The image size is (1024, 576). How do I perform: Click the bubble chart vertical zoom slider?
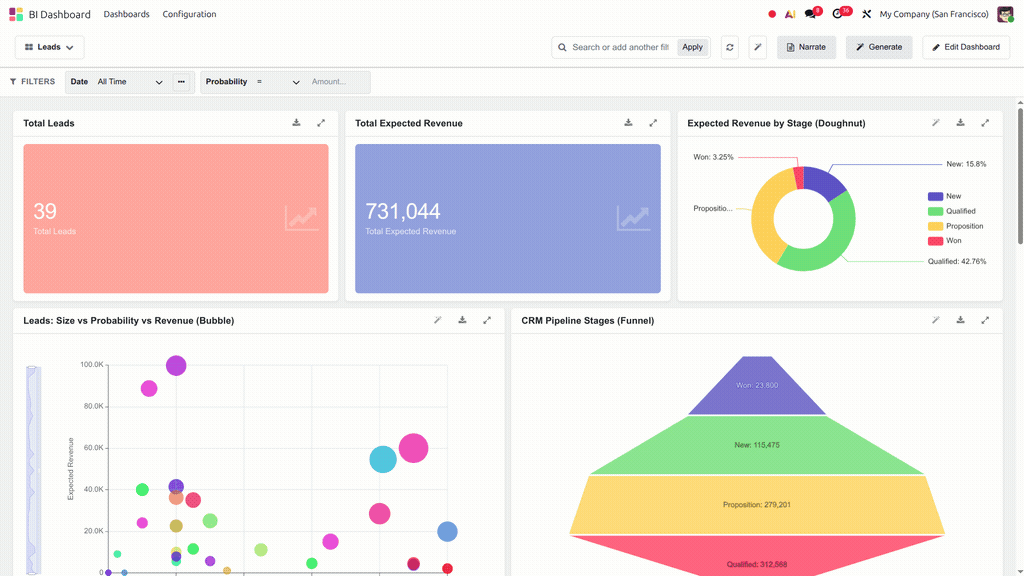(x=33, y=470)
